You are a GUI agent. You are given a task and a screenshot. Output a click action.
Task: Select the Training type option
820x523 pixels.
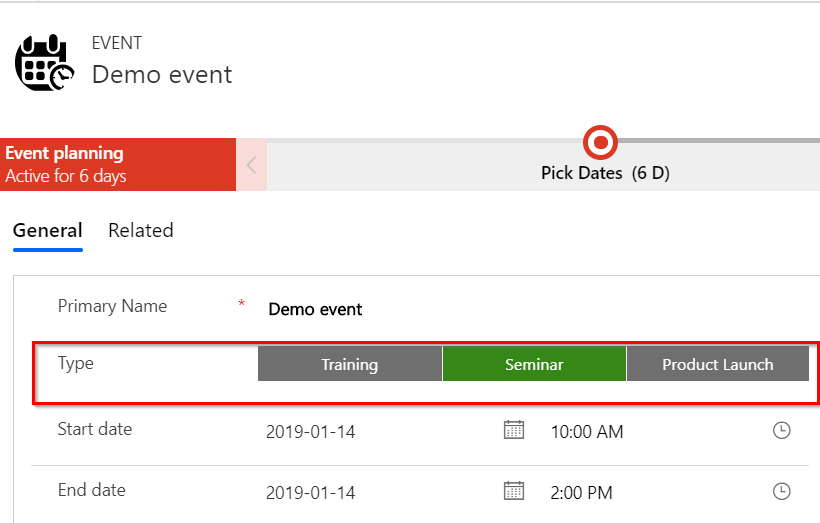pyautogui.click(x=350, y=364)
